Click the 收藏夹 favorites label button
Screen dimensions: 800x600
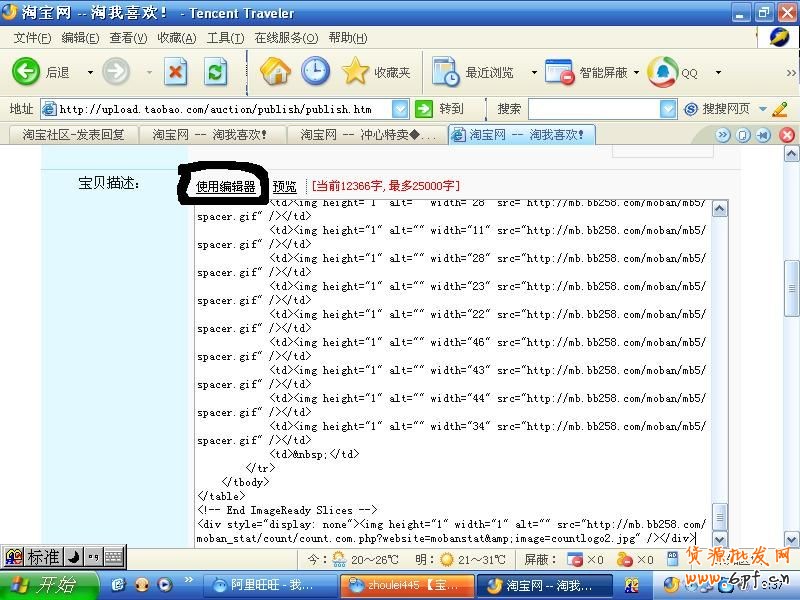(392, 72)
